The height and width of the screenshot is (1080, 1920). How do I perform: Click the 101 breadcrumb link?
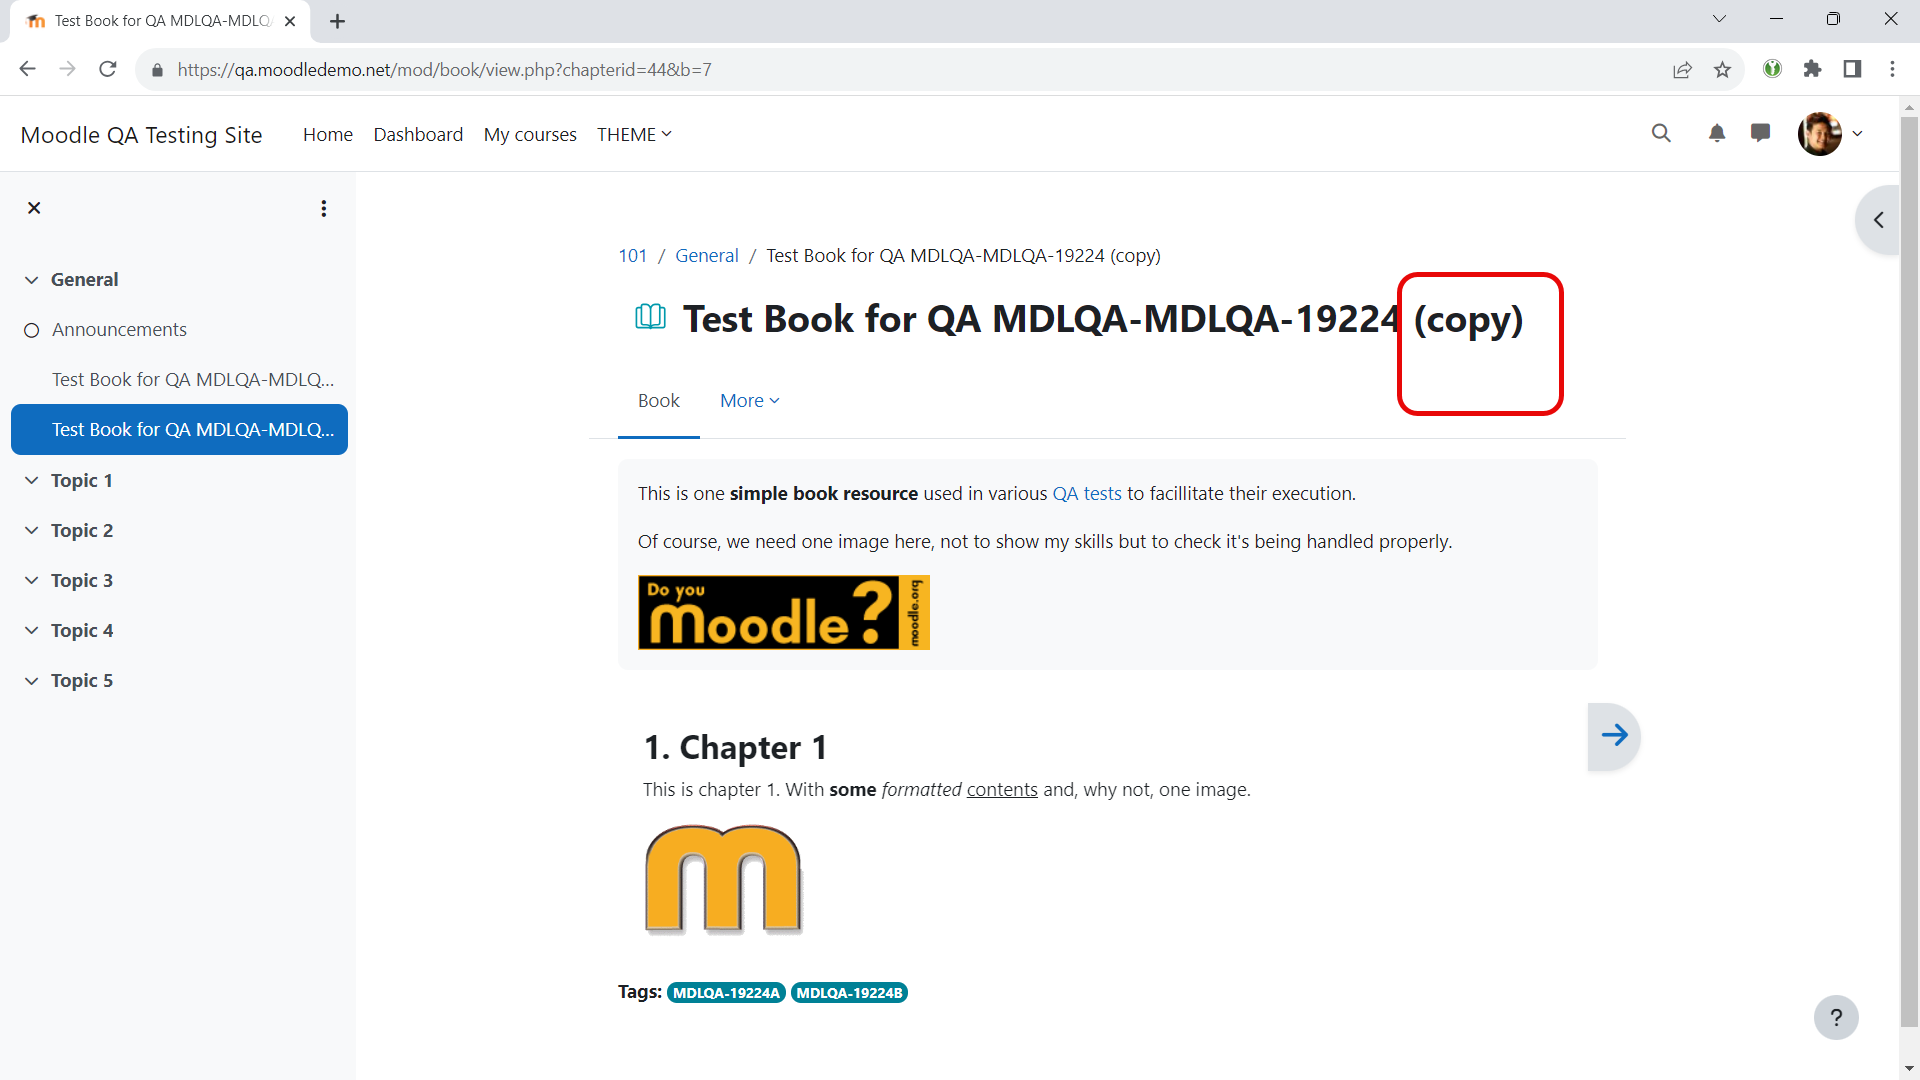(632, 256)
